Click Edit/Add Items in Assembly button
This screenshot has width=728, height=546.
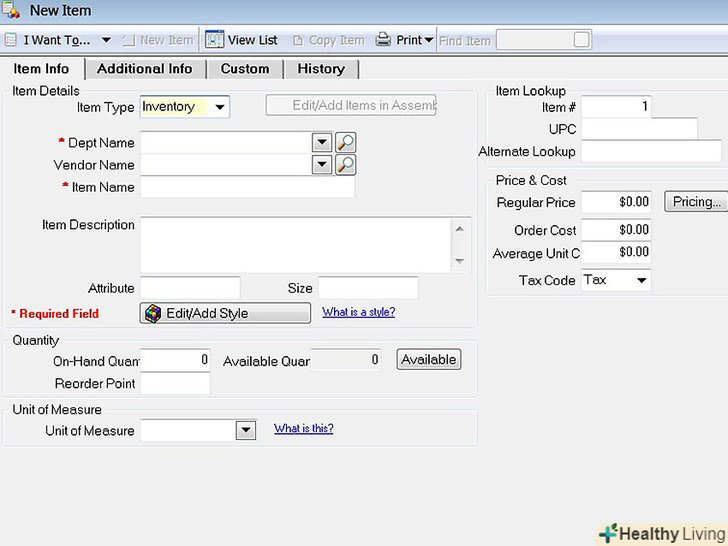pos(351,105)
